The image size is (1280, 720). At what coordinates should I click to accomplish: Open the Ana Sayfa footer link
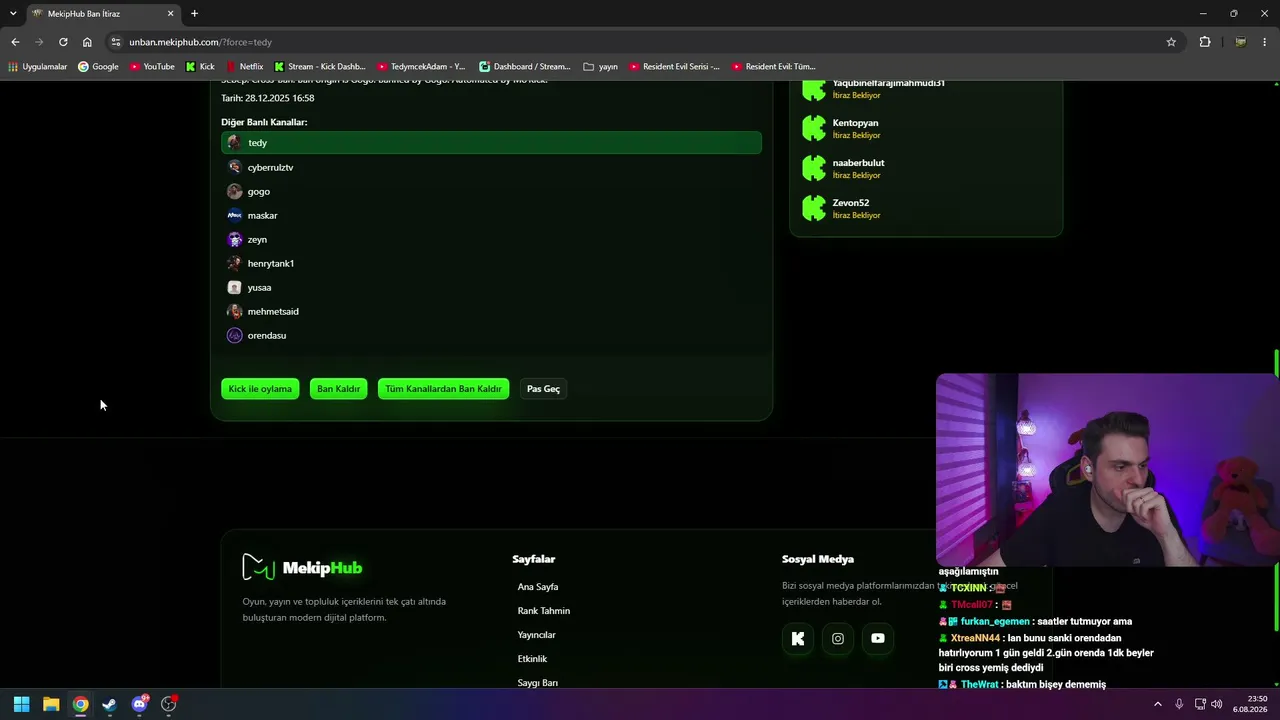[x=538, y=587]
